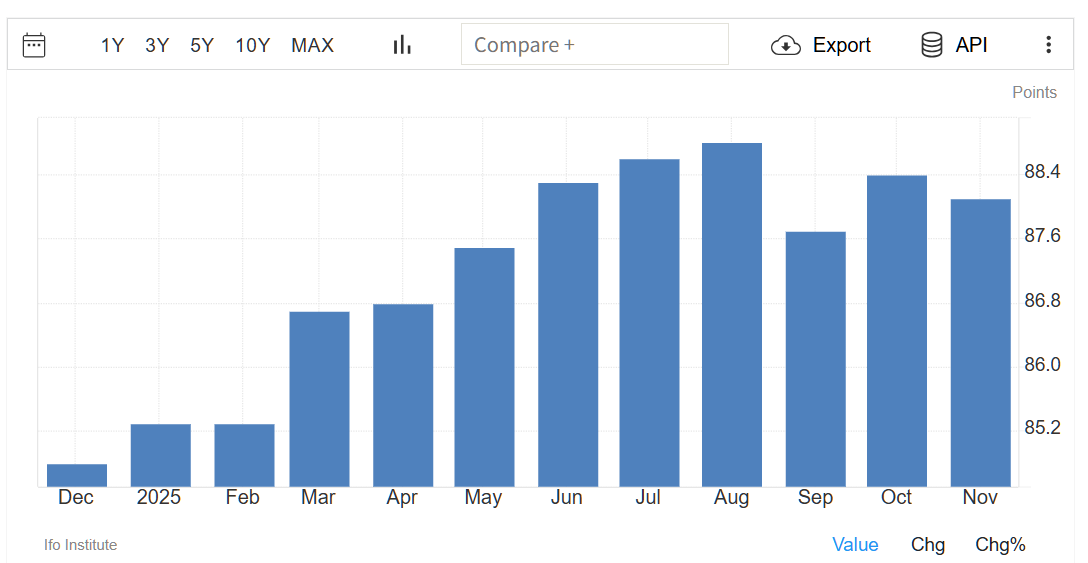Display MAX time range

pyautogui.click(x=312, y=45)
